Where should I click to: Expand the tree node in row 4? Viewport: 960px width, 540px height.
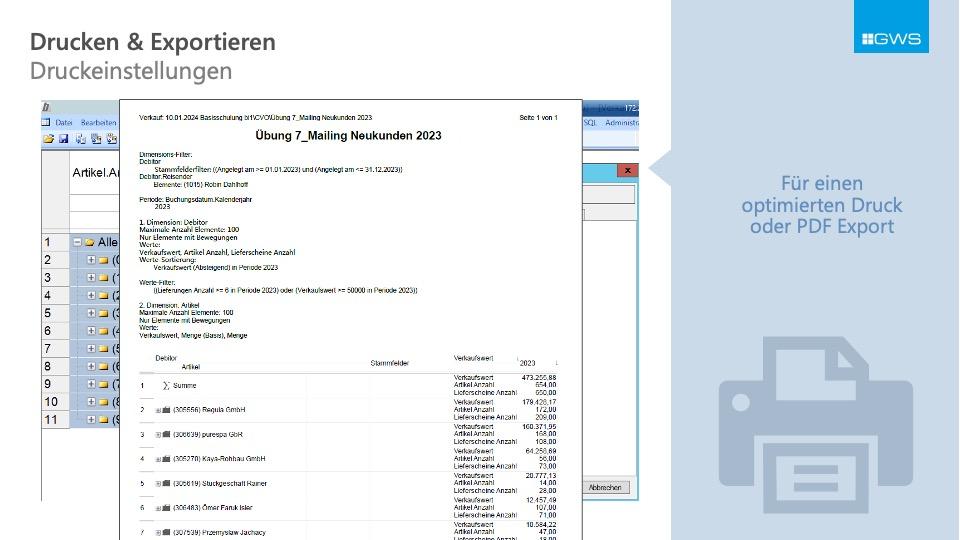click(91, 296)
